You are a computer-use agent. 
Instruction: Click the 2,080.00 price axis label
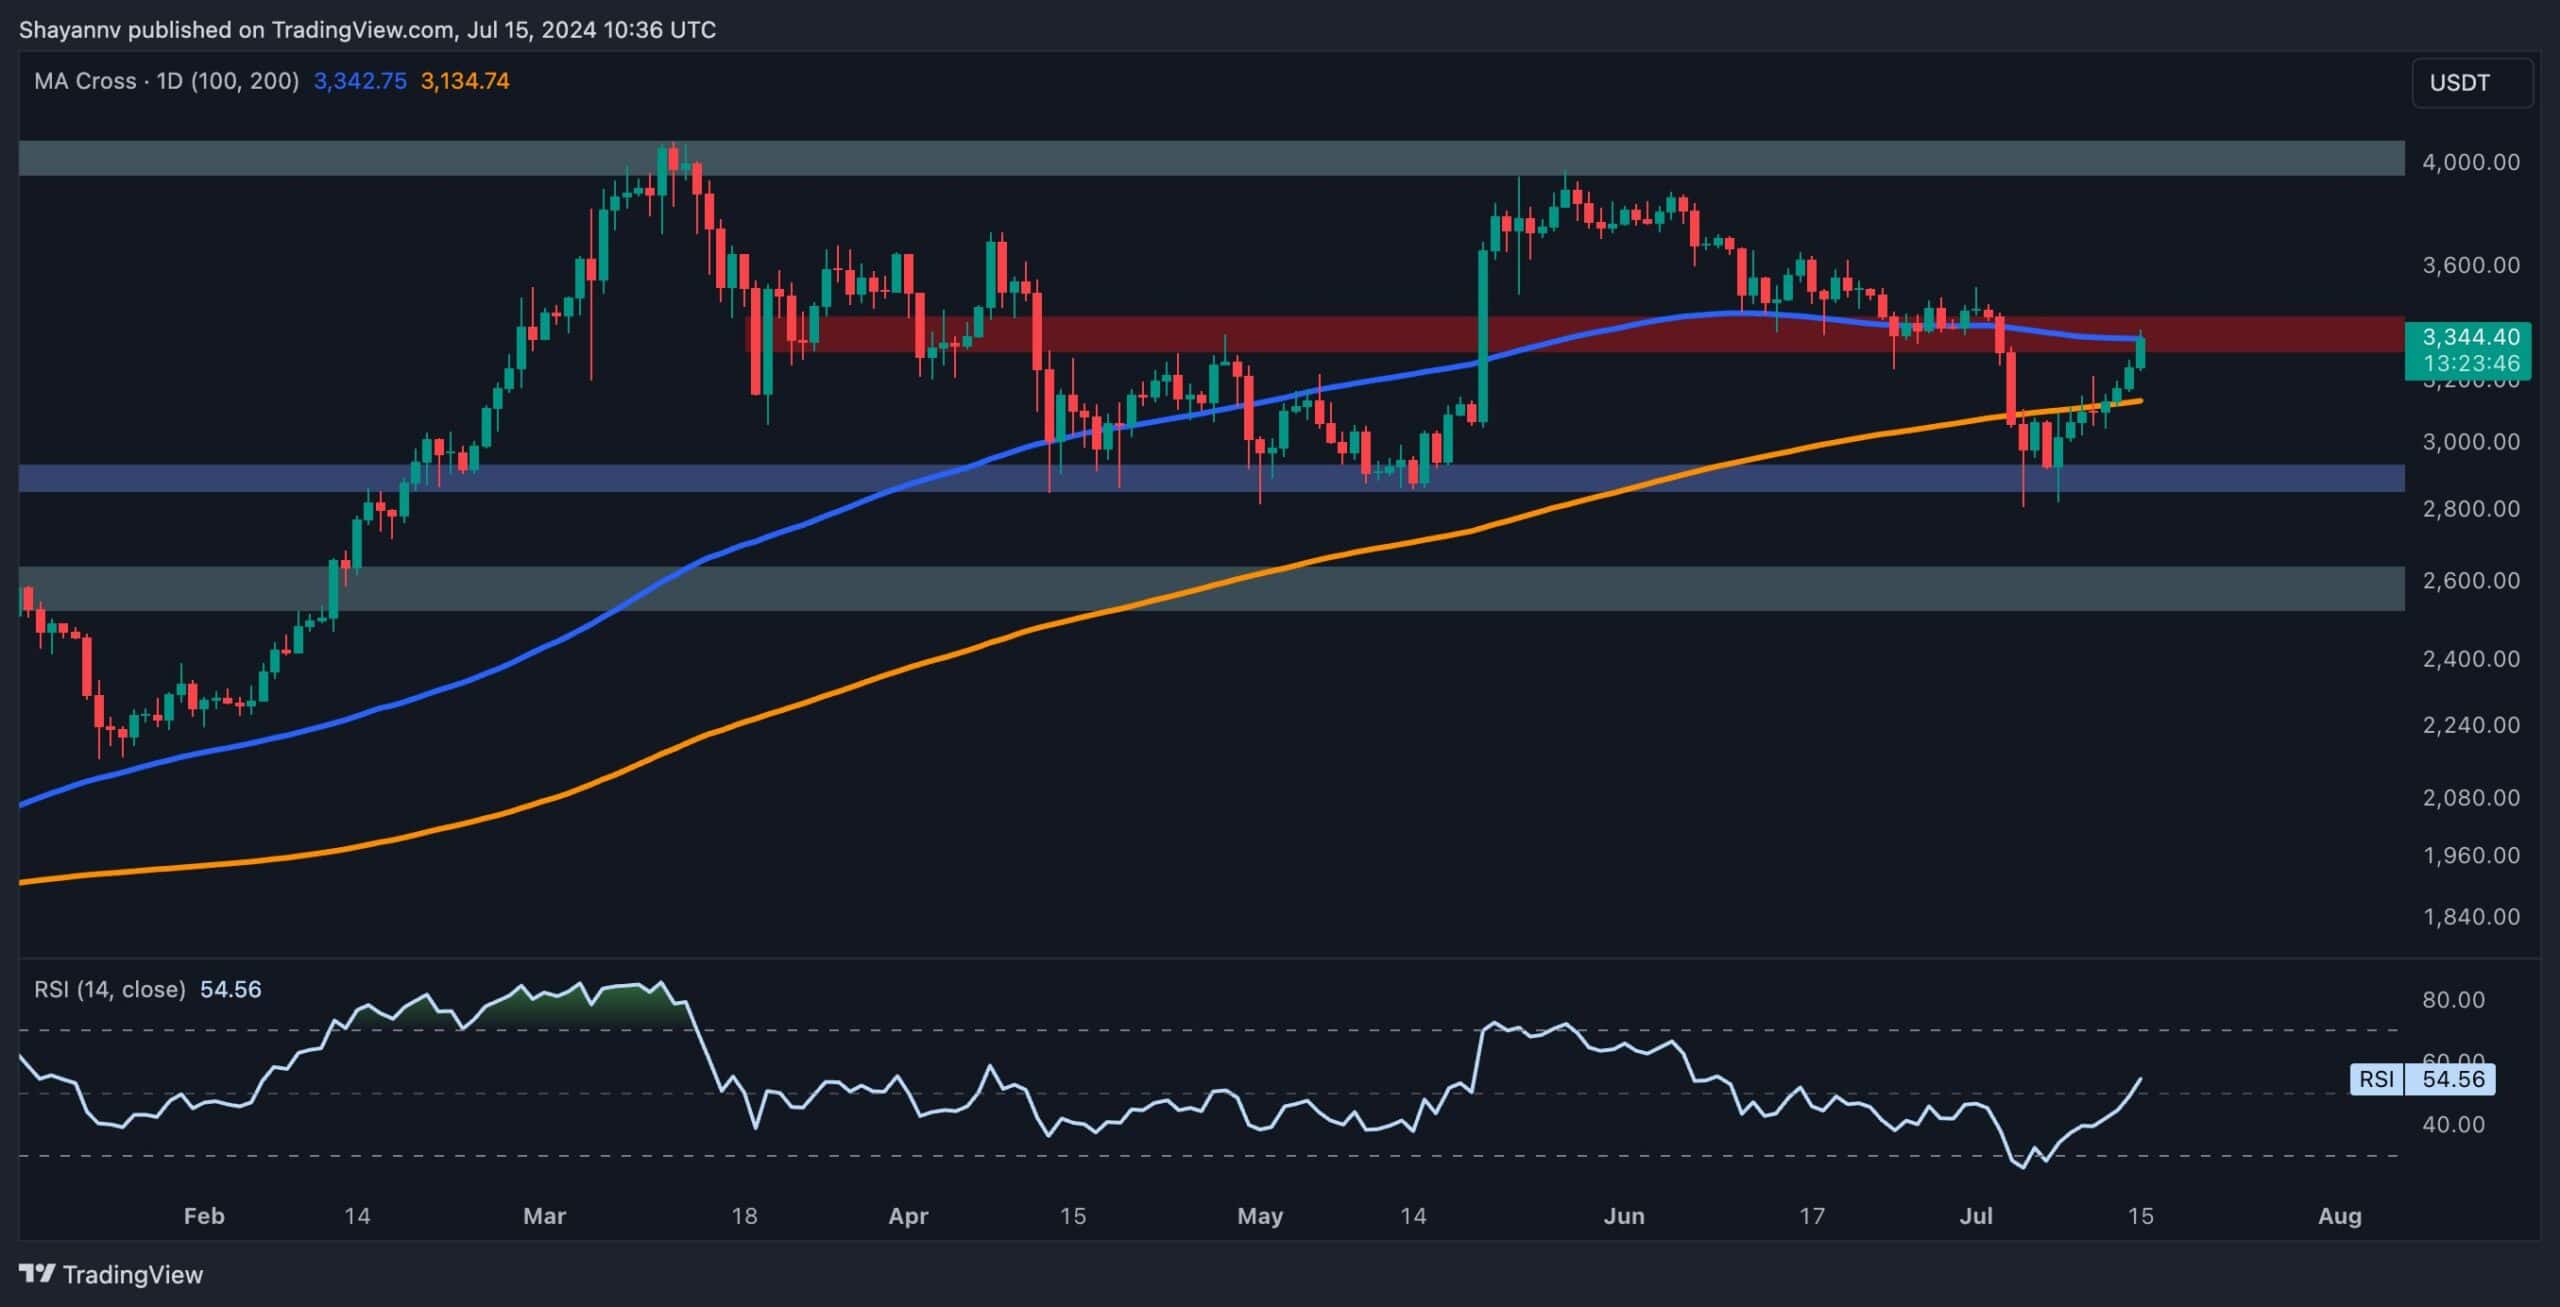coord(2470,798)
